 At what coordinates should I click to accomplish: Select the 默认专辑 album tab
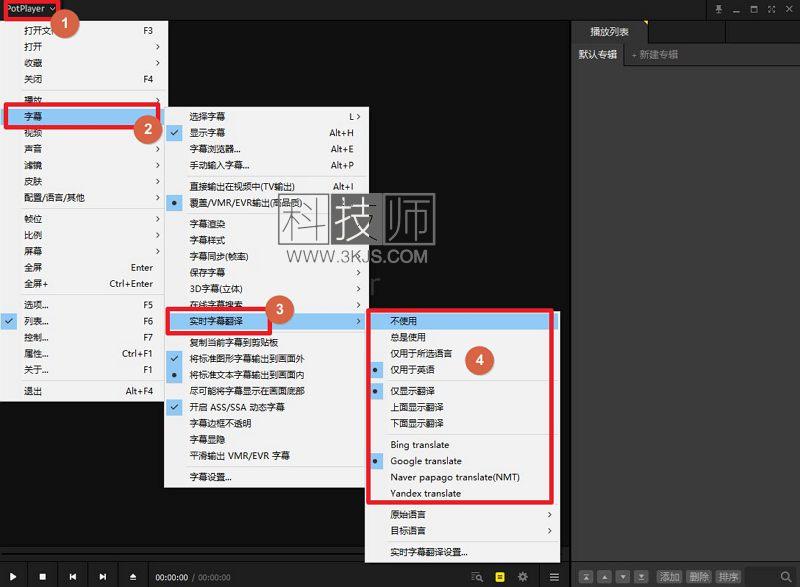tap(597, 55)
